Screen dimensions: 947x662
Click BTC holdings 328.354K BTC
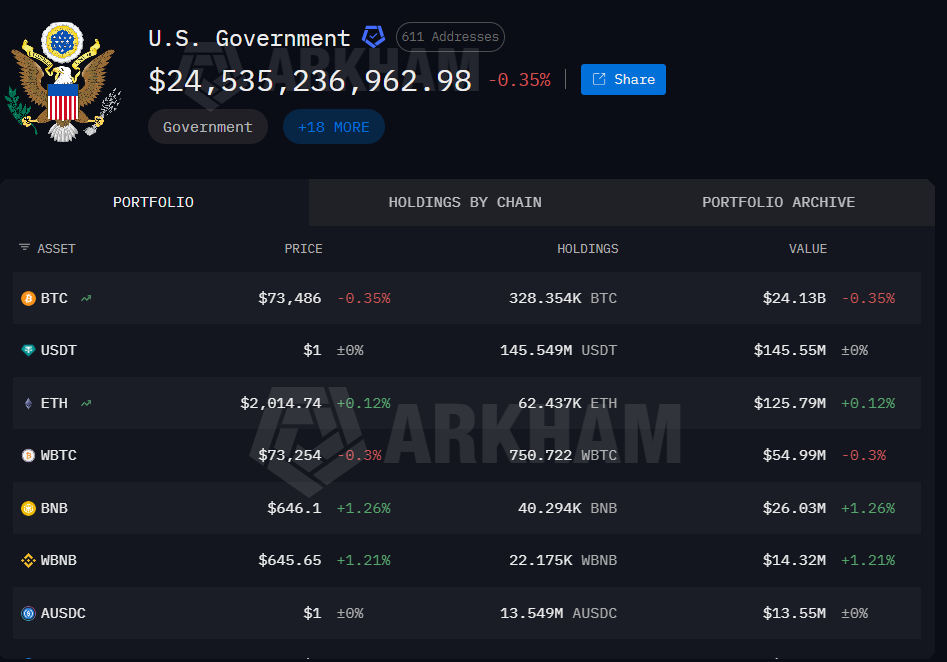pos(563,298)
